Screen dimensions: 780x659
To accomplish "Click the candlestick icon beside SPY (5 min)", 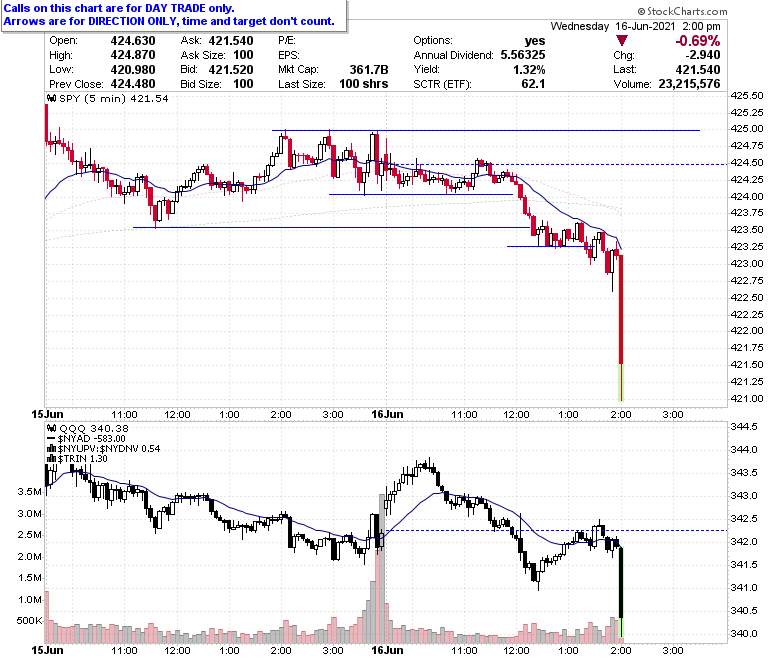I will pyautogui.click(x=51, y=98).
